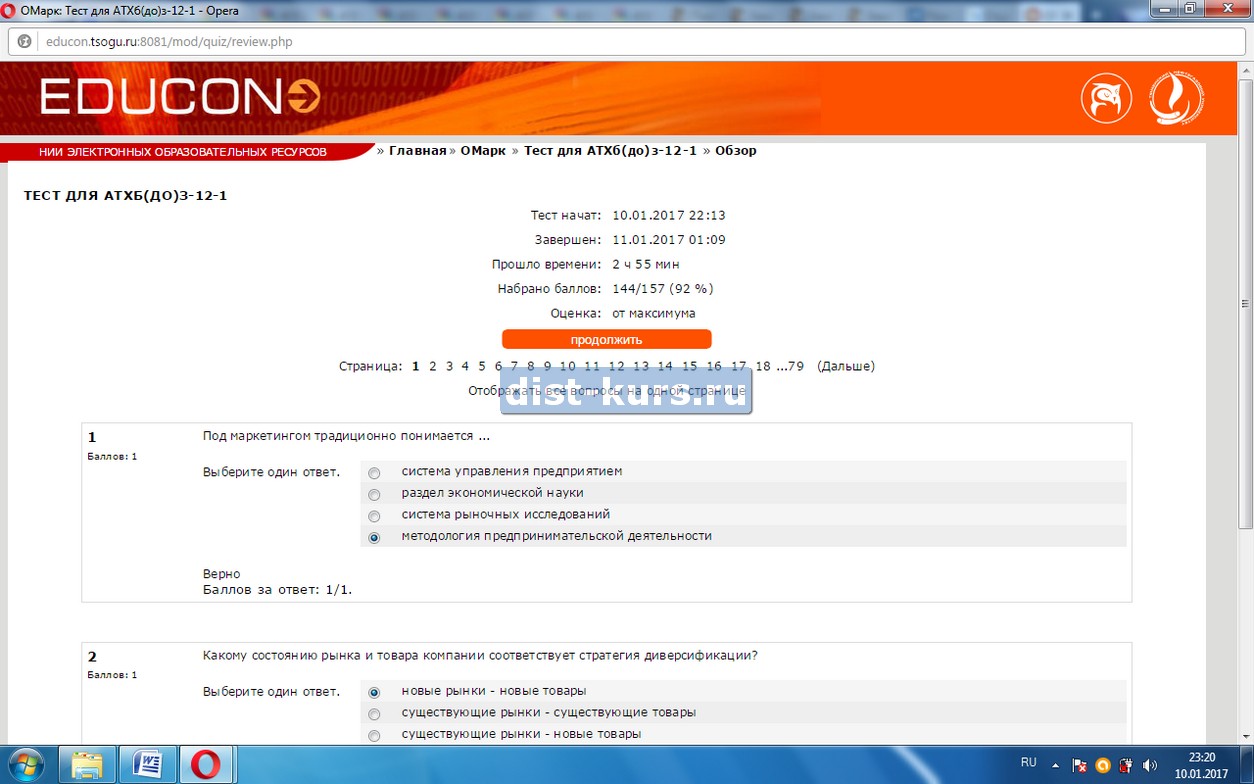Select answer 'новые рынки - новые товары'
This screenshot has height=784, width=1254.
point(374,692)
